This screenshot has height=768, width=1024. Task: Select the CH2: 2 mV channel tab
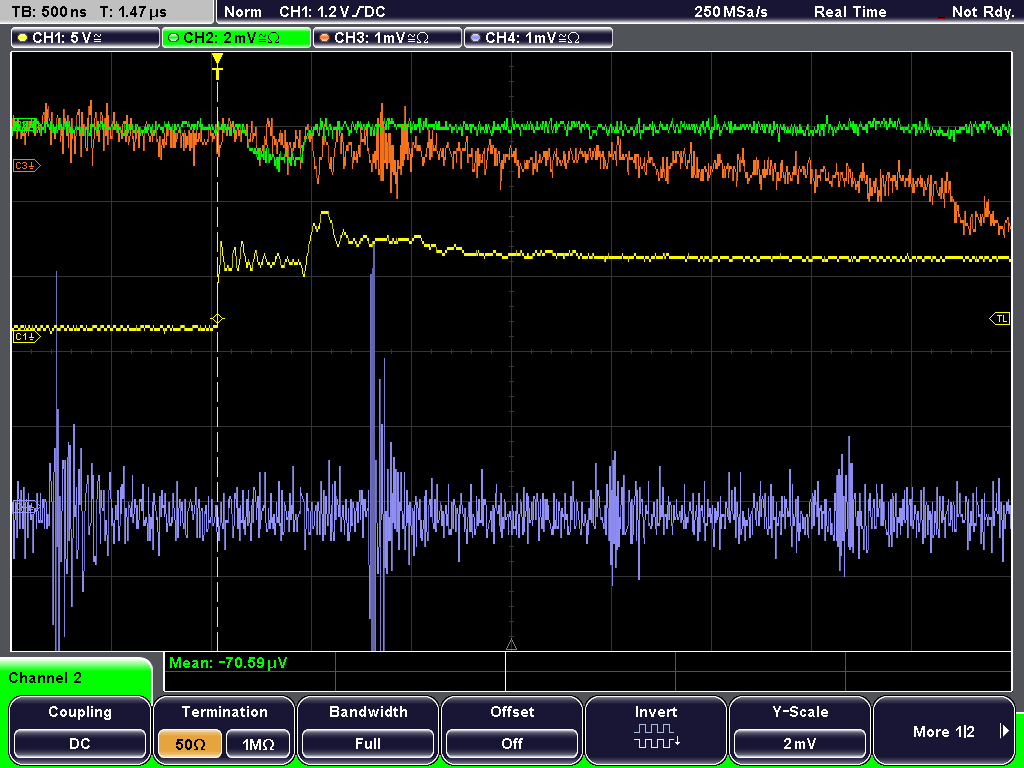[236, 38]
